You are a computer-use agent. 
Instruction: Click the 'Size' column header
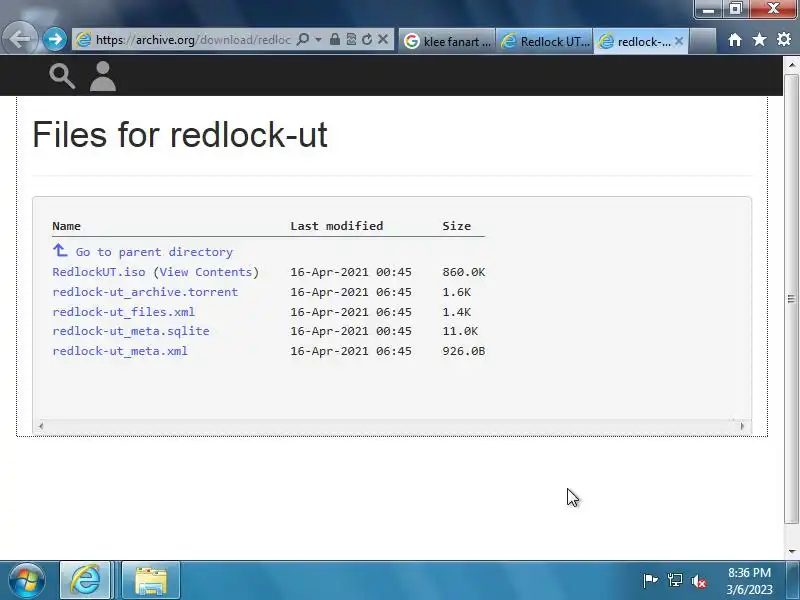(457, 226)
